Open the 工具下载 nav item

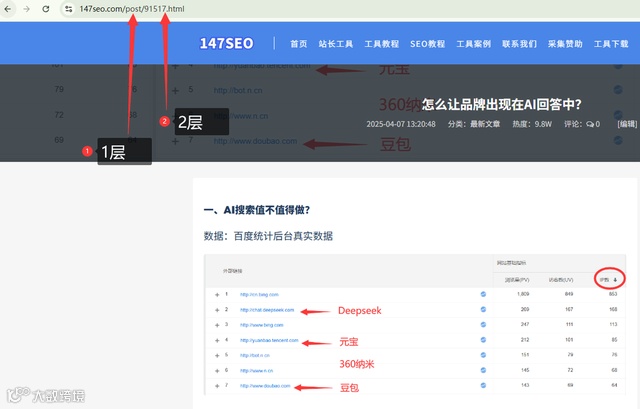(611, 44)
